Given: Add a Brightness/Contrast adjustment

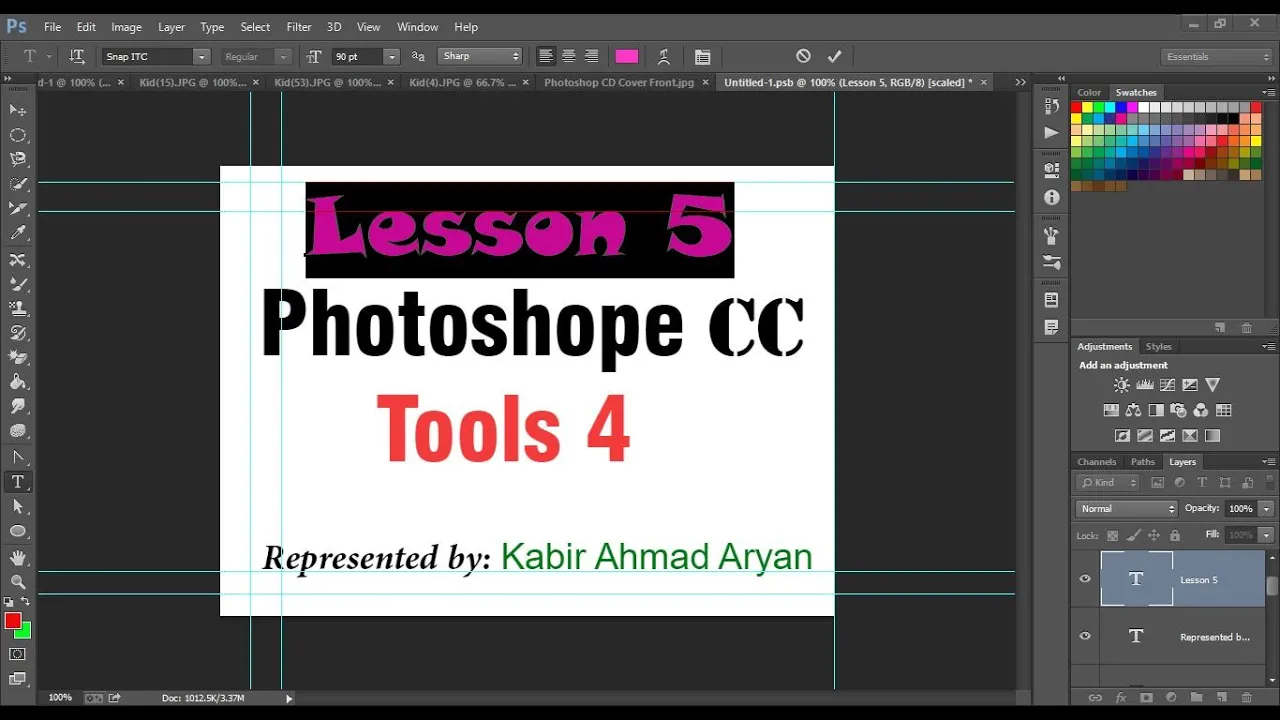Looking at the screenshot, I should pyautogui.click(x=1122, y=385).
